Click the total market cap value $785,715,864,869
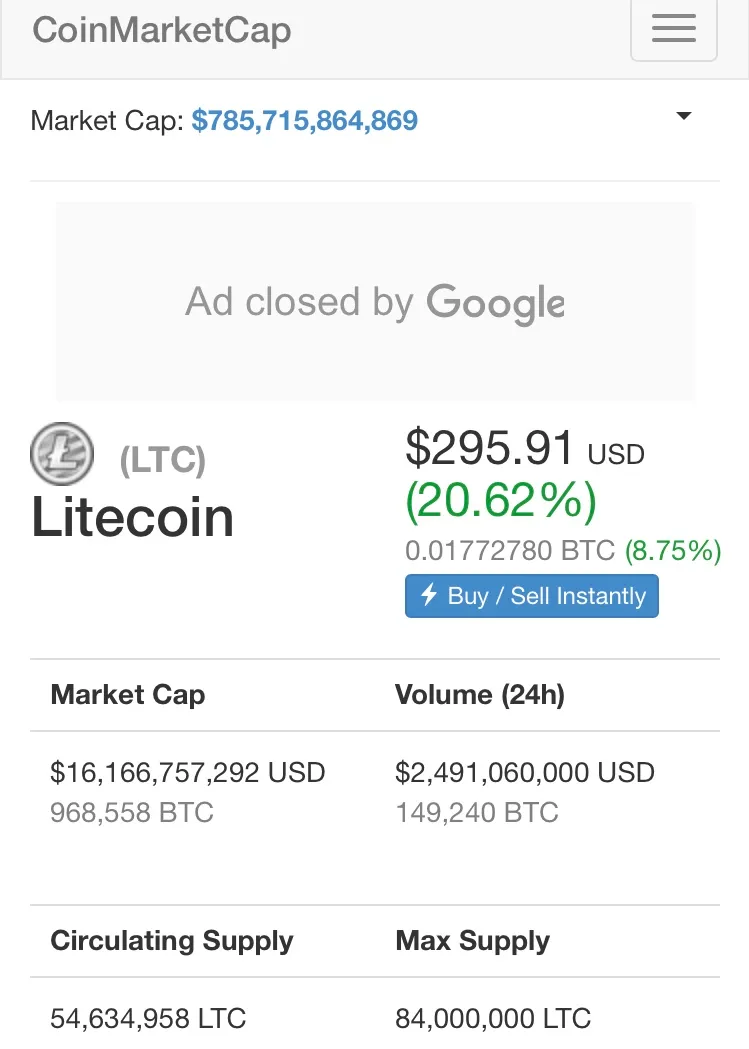This screenshot has width=749, height=1049. click(x=304, y=120)
